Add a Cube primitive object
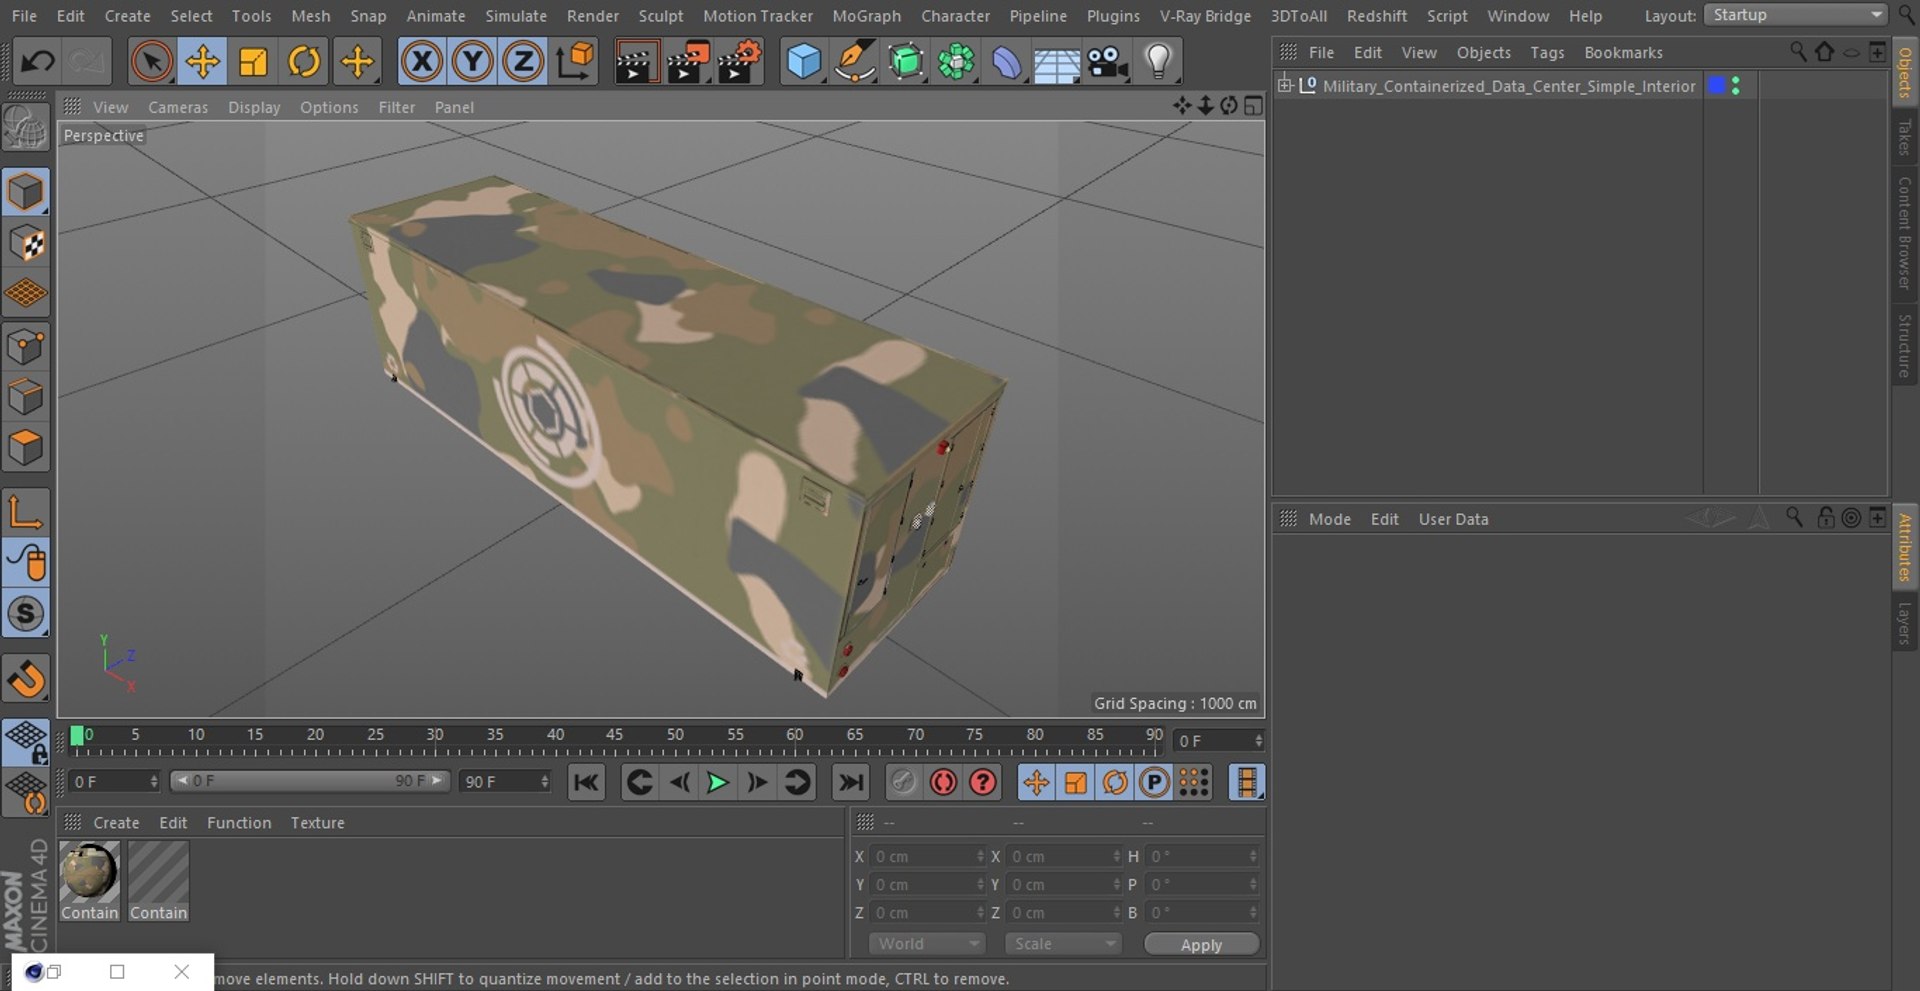 804,62
